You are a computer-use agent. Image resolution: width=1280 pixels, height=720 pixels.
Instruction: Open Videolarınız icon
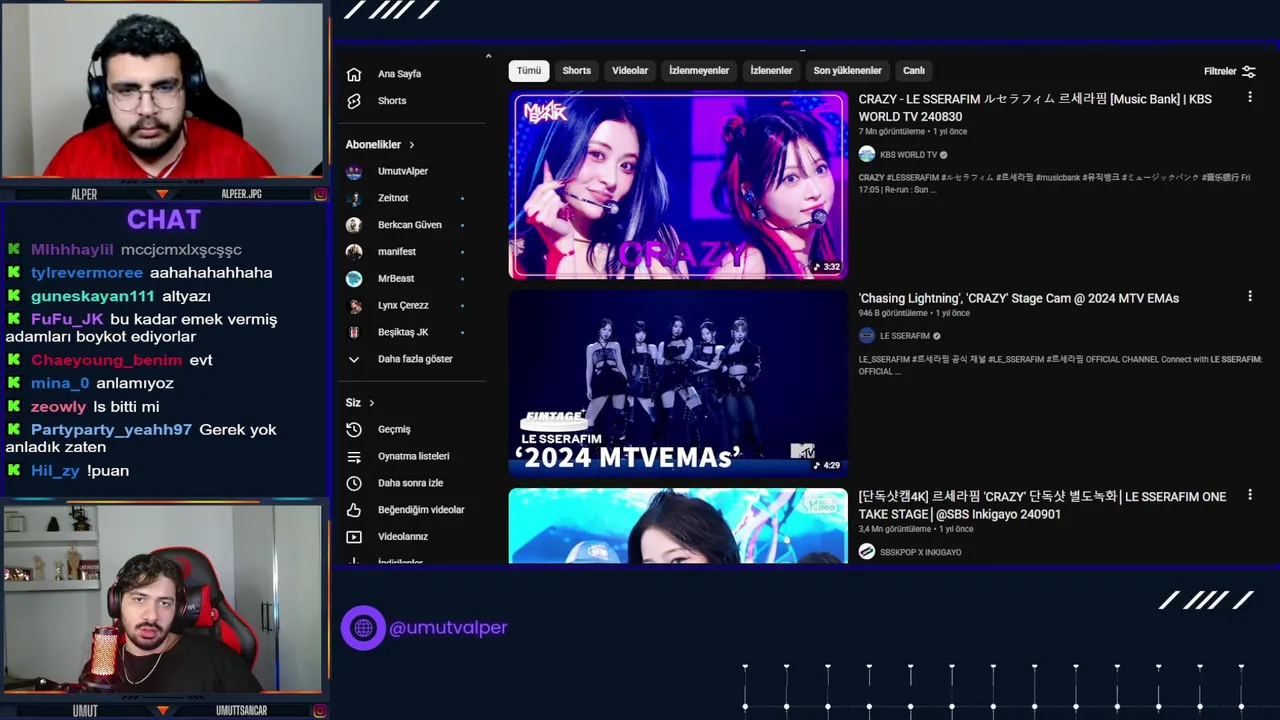pyautogui.click(x=354, y=537)
